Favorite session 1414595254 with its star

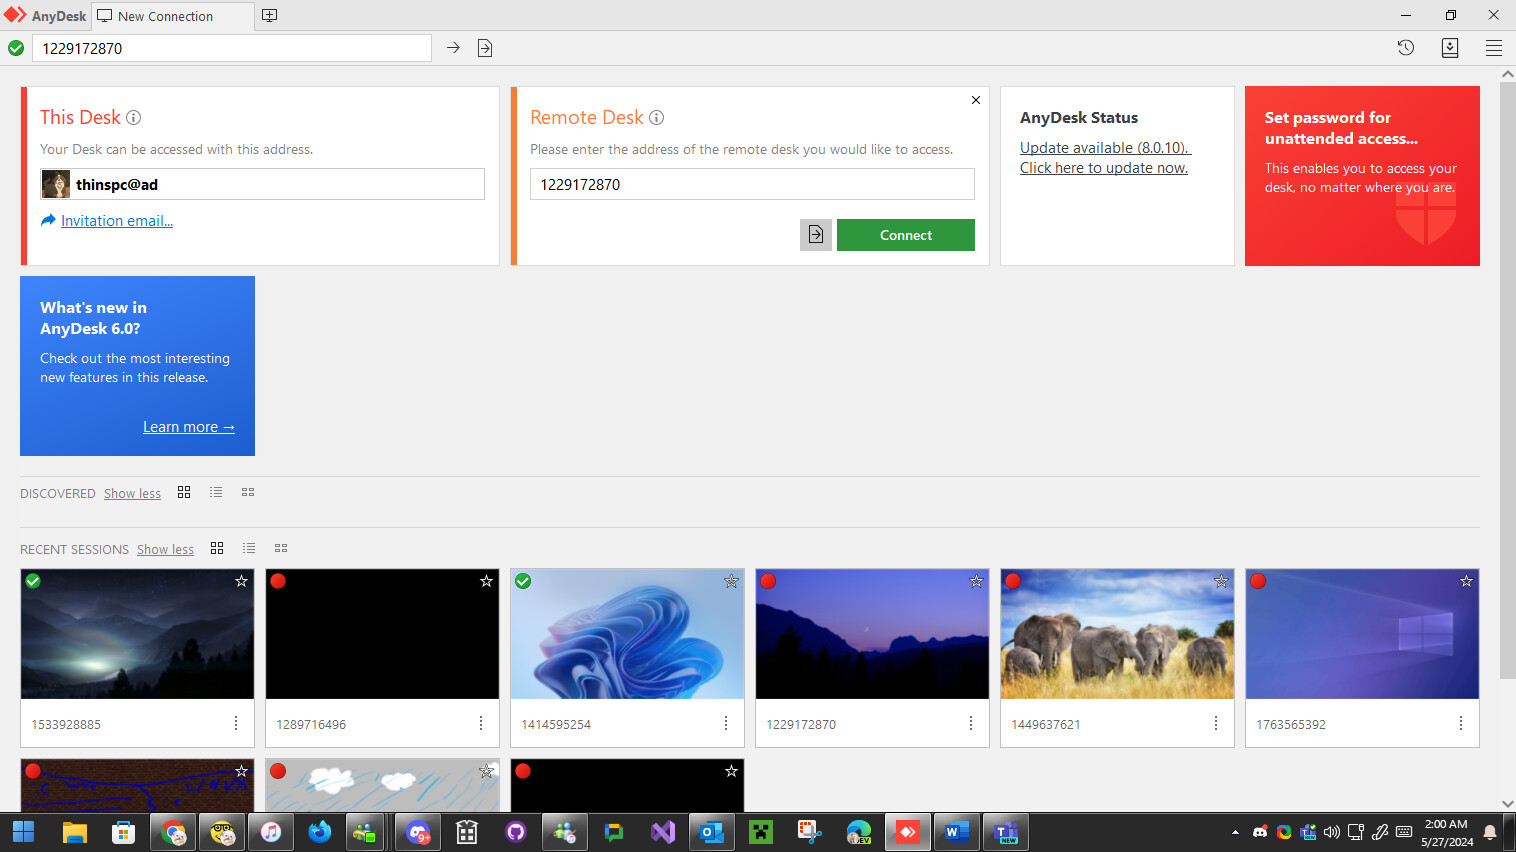pos(731,581)
